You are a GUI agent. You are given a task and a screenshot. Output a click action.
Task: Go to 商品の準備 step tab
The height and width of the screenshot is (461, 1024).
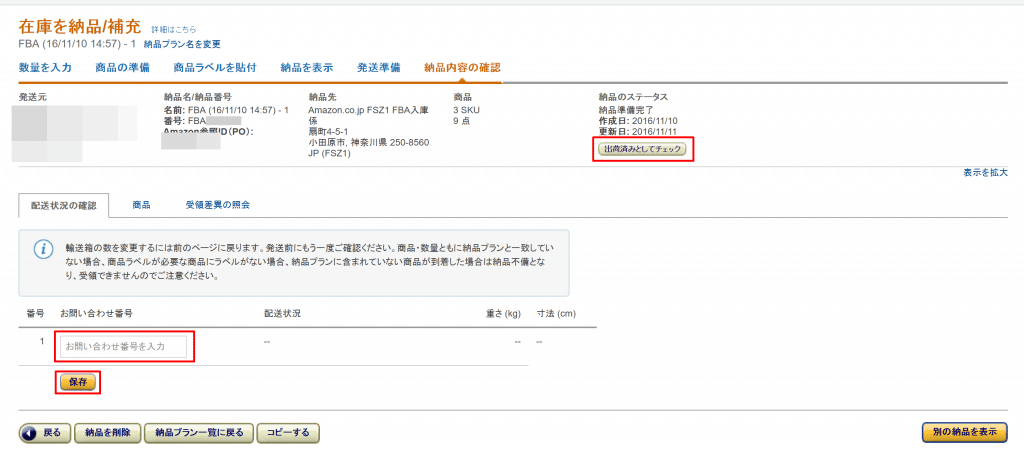122,67
